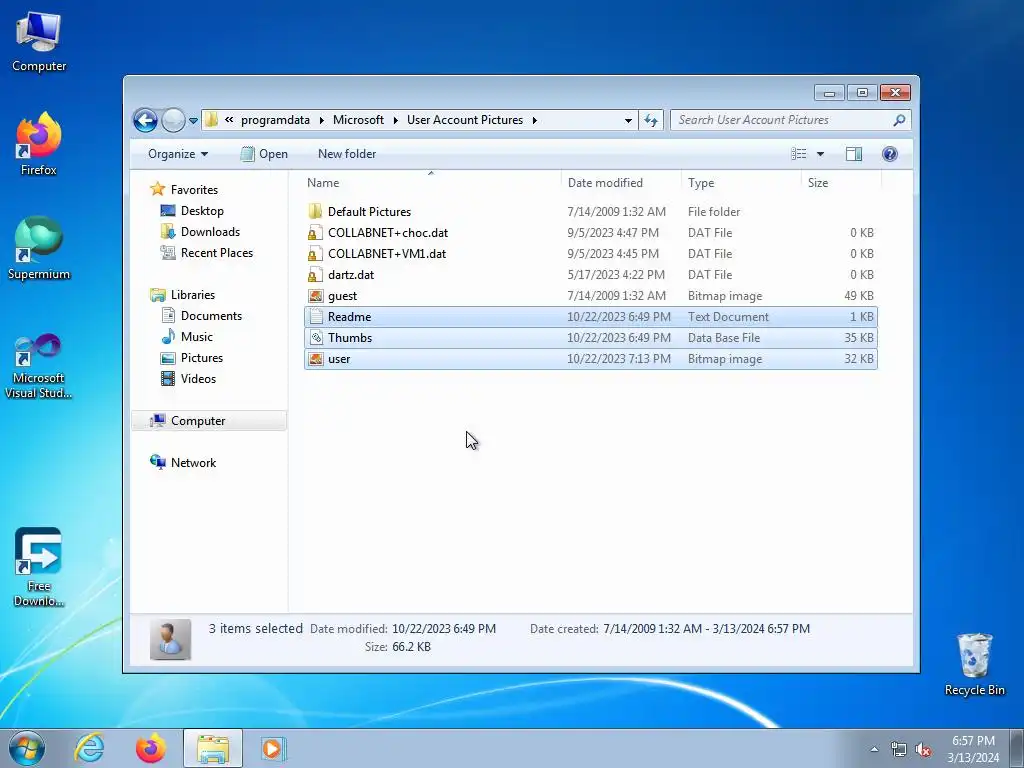Screen dimensions: 1024x768
Task: Select the Readme text document icon
Action: [x=315, y=317]
